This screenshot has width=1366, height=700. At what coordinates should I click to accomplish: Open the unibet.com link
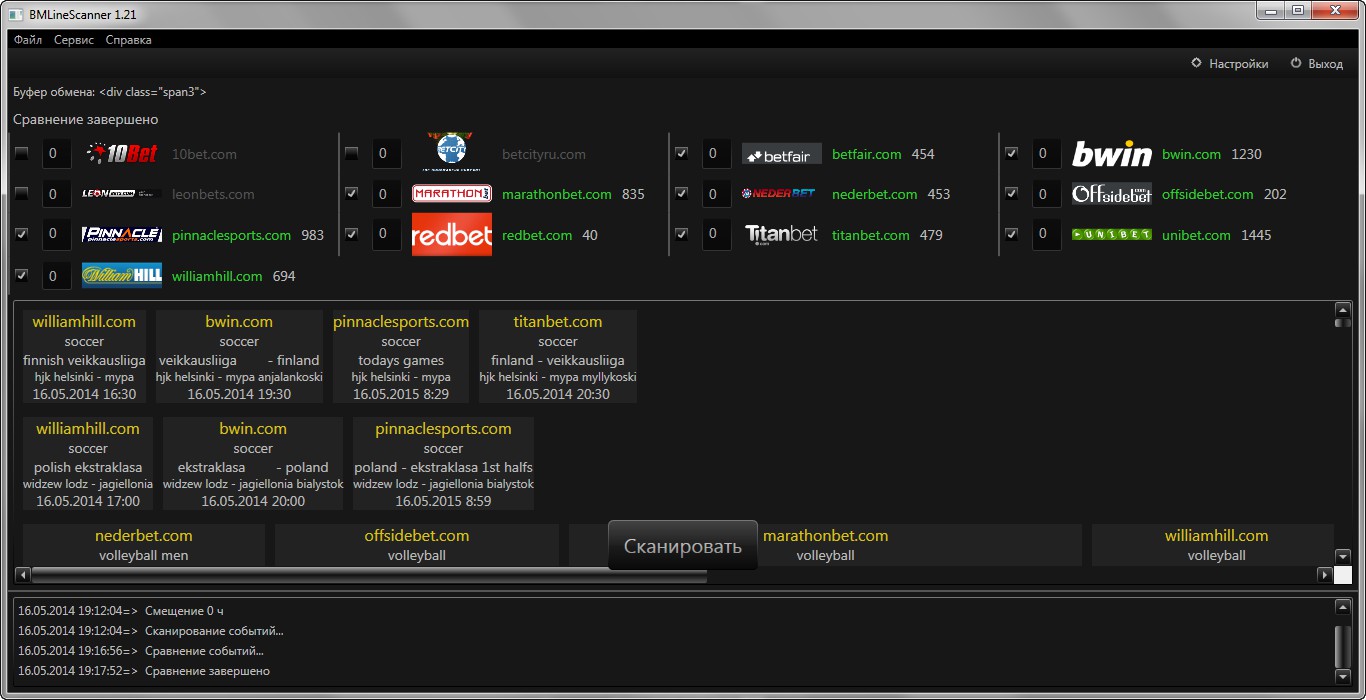pos(1196,235)
